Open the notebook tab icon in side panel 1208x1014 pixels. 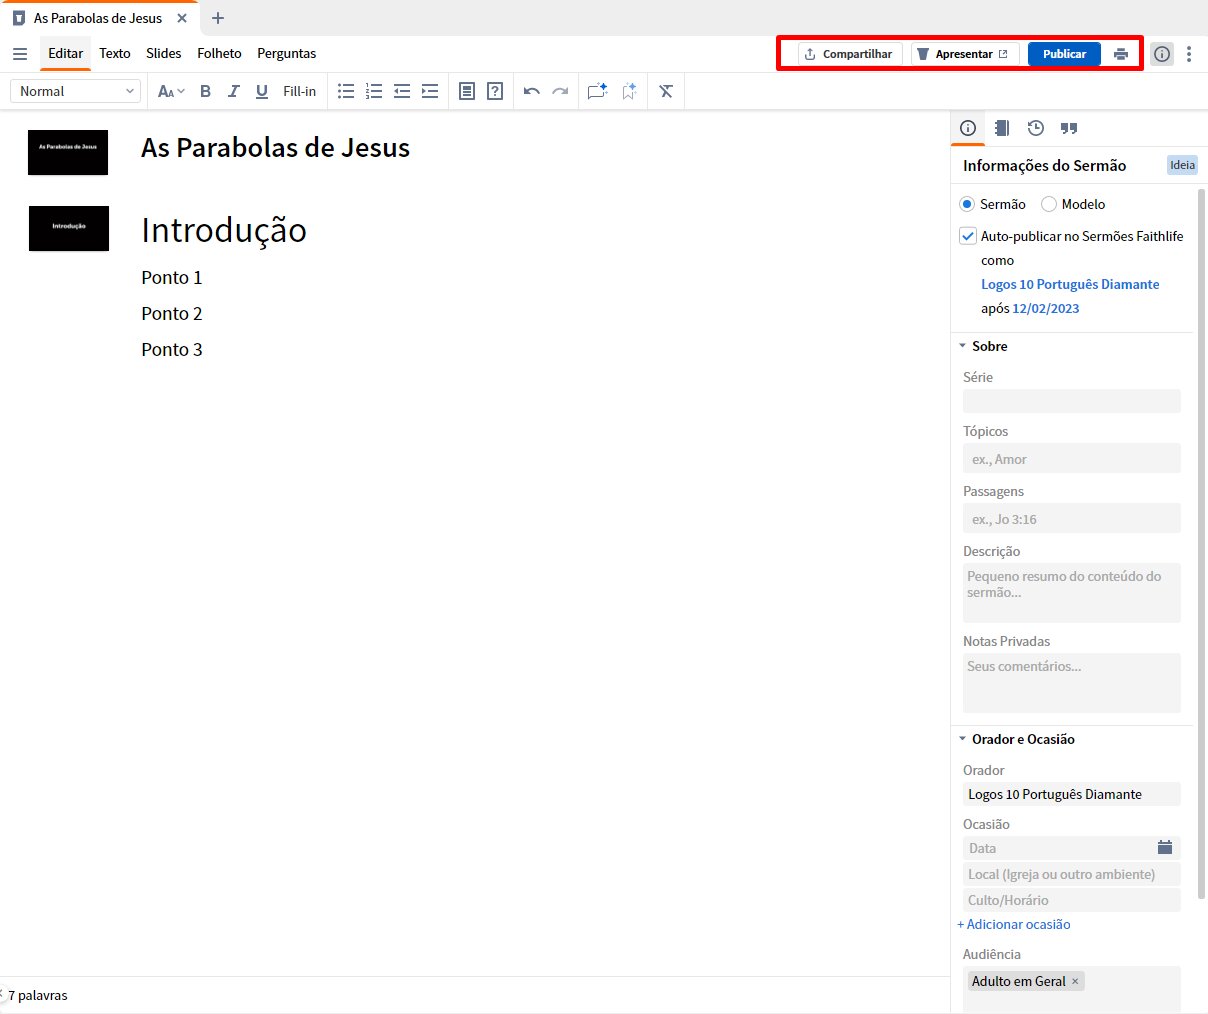[1002, 128]
